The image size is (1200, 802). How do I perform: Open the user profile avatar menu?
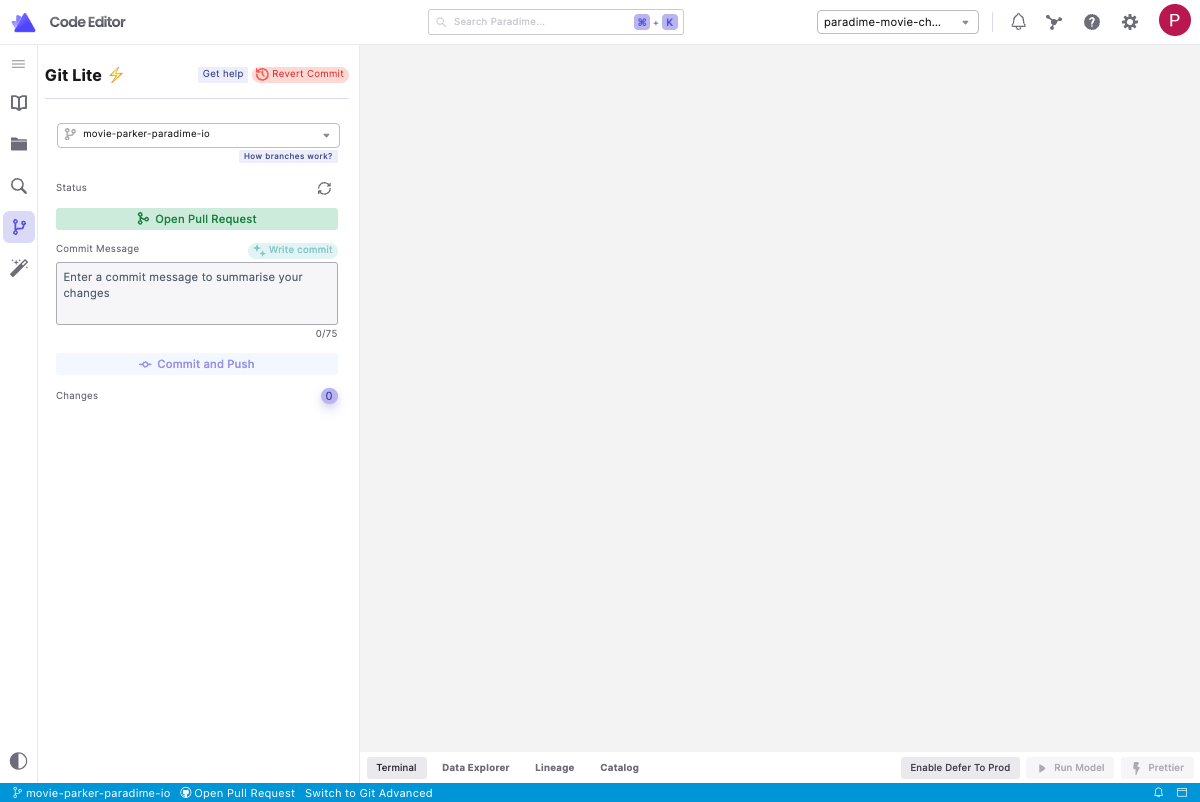click(x=1174, y=20)
